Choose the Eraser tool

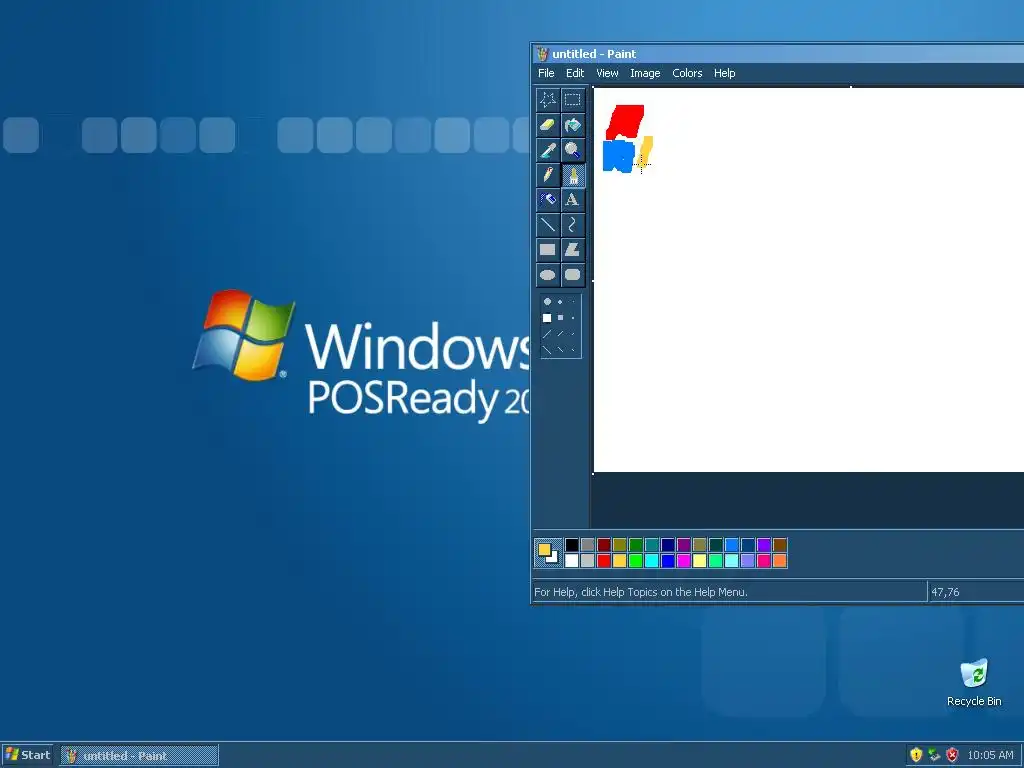point(547,125)
